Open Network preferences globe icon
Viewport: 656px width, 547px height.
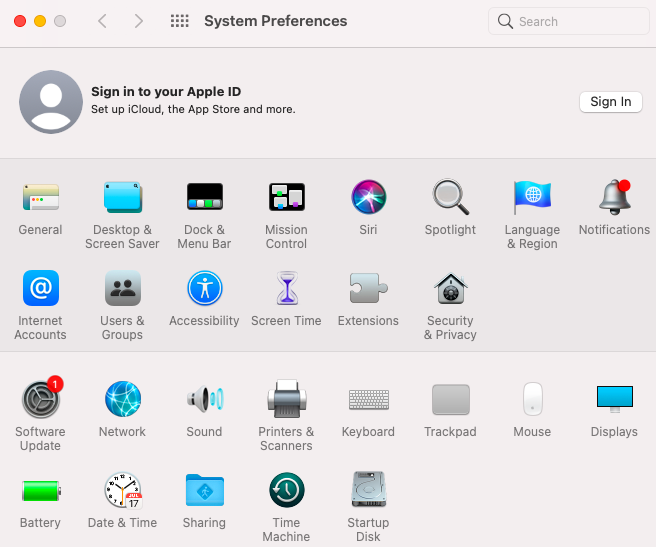123,399
